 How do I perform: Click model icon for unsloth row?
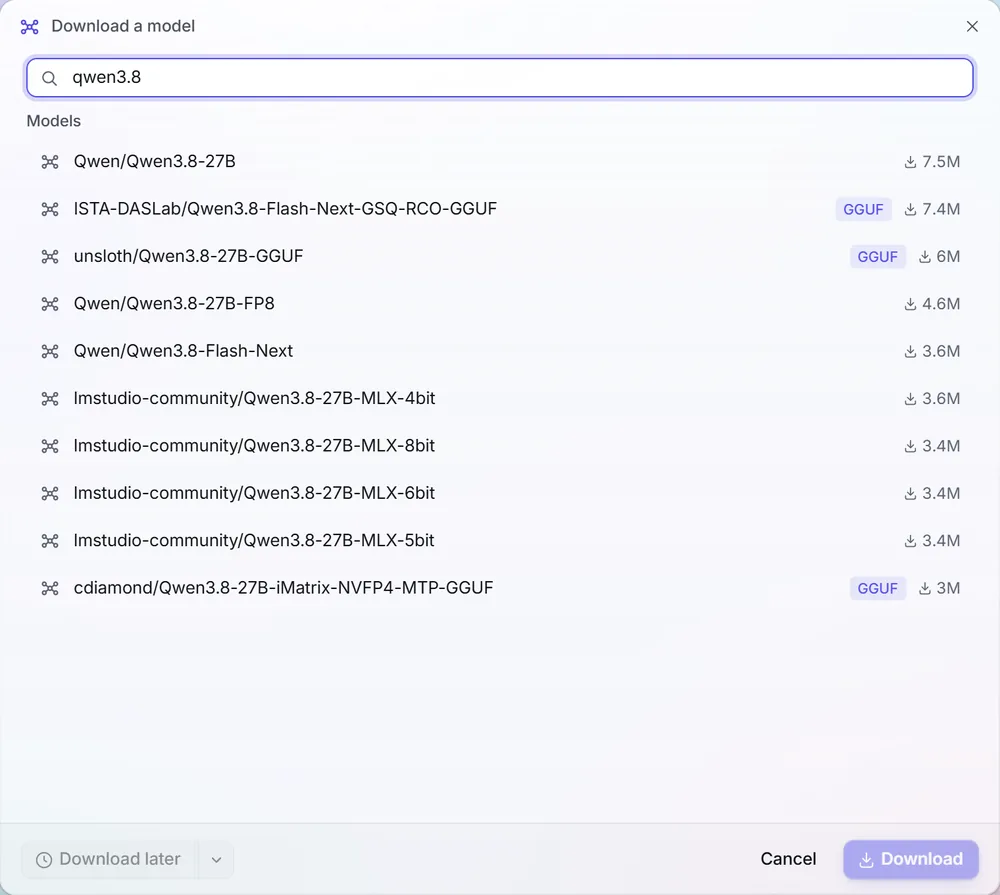50,256
